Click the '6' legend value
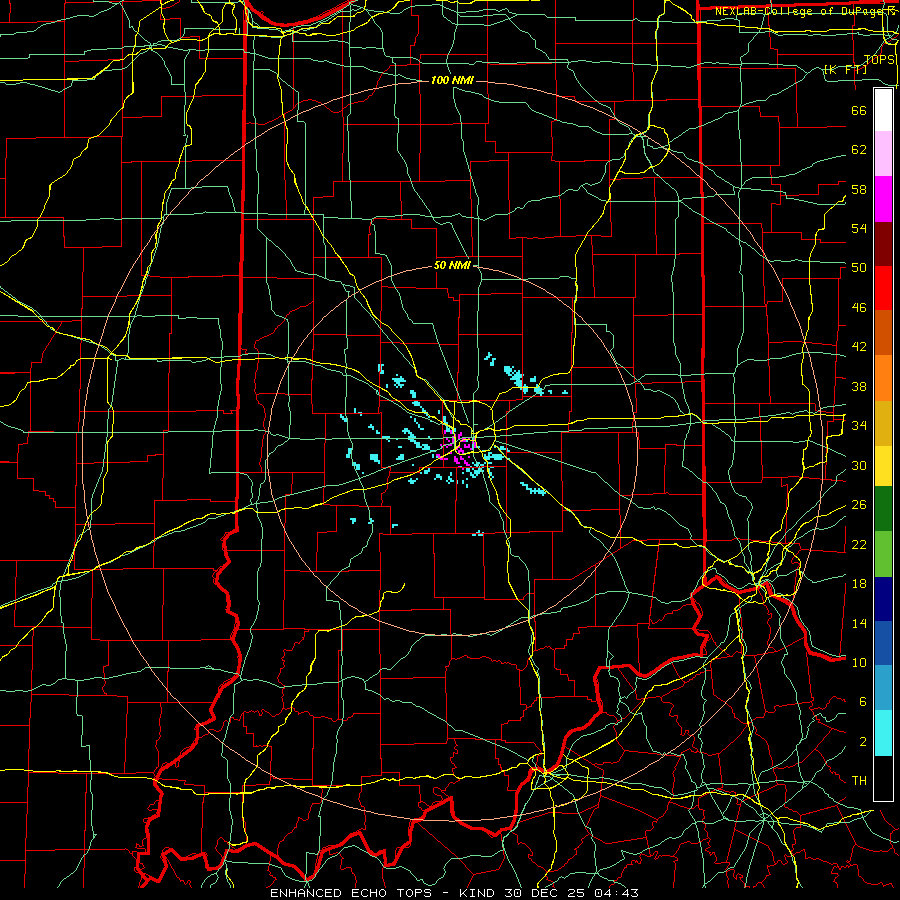This screenshot has width=900, height=900. click(x=863, y=702)
